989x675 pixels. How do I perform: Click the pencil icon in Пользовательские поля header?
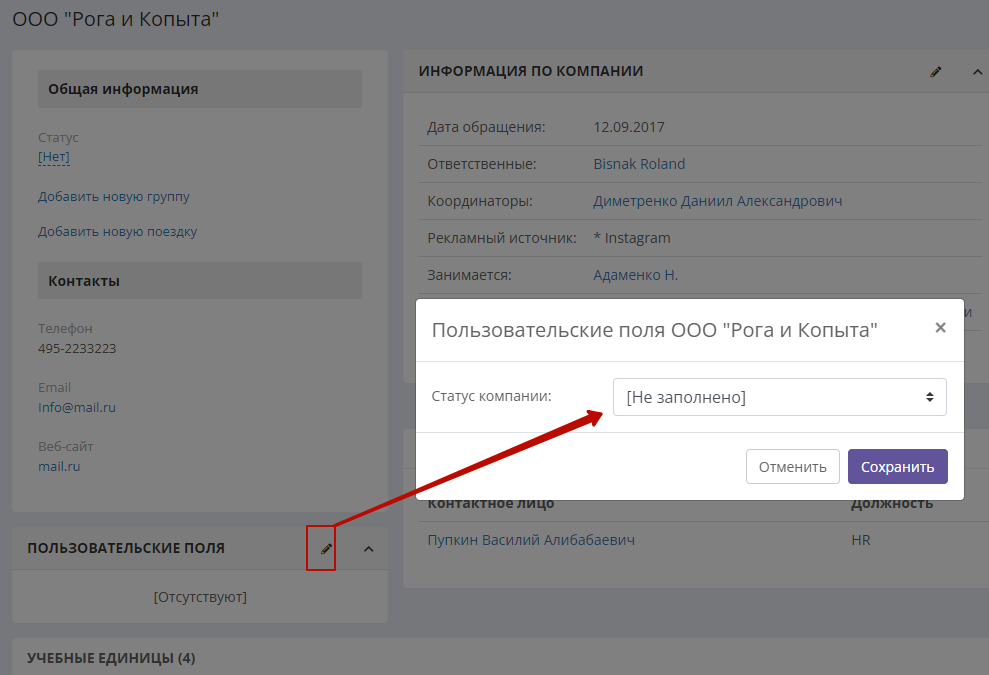(325, 549)
